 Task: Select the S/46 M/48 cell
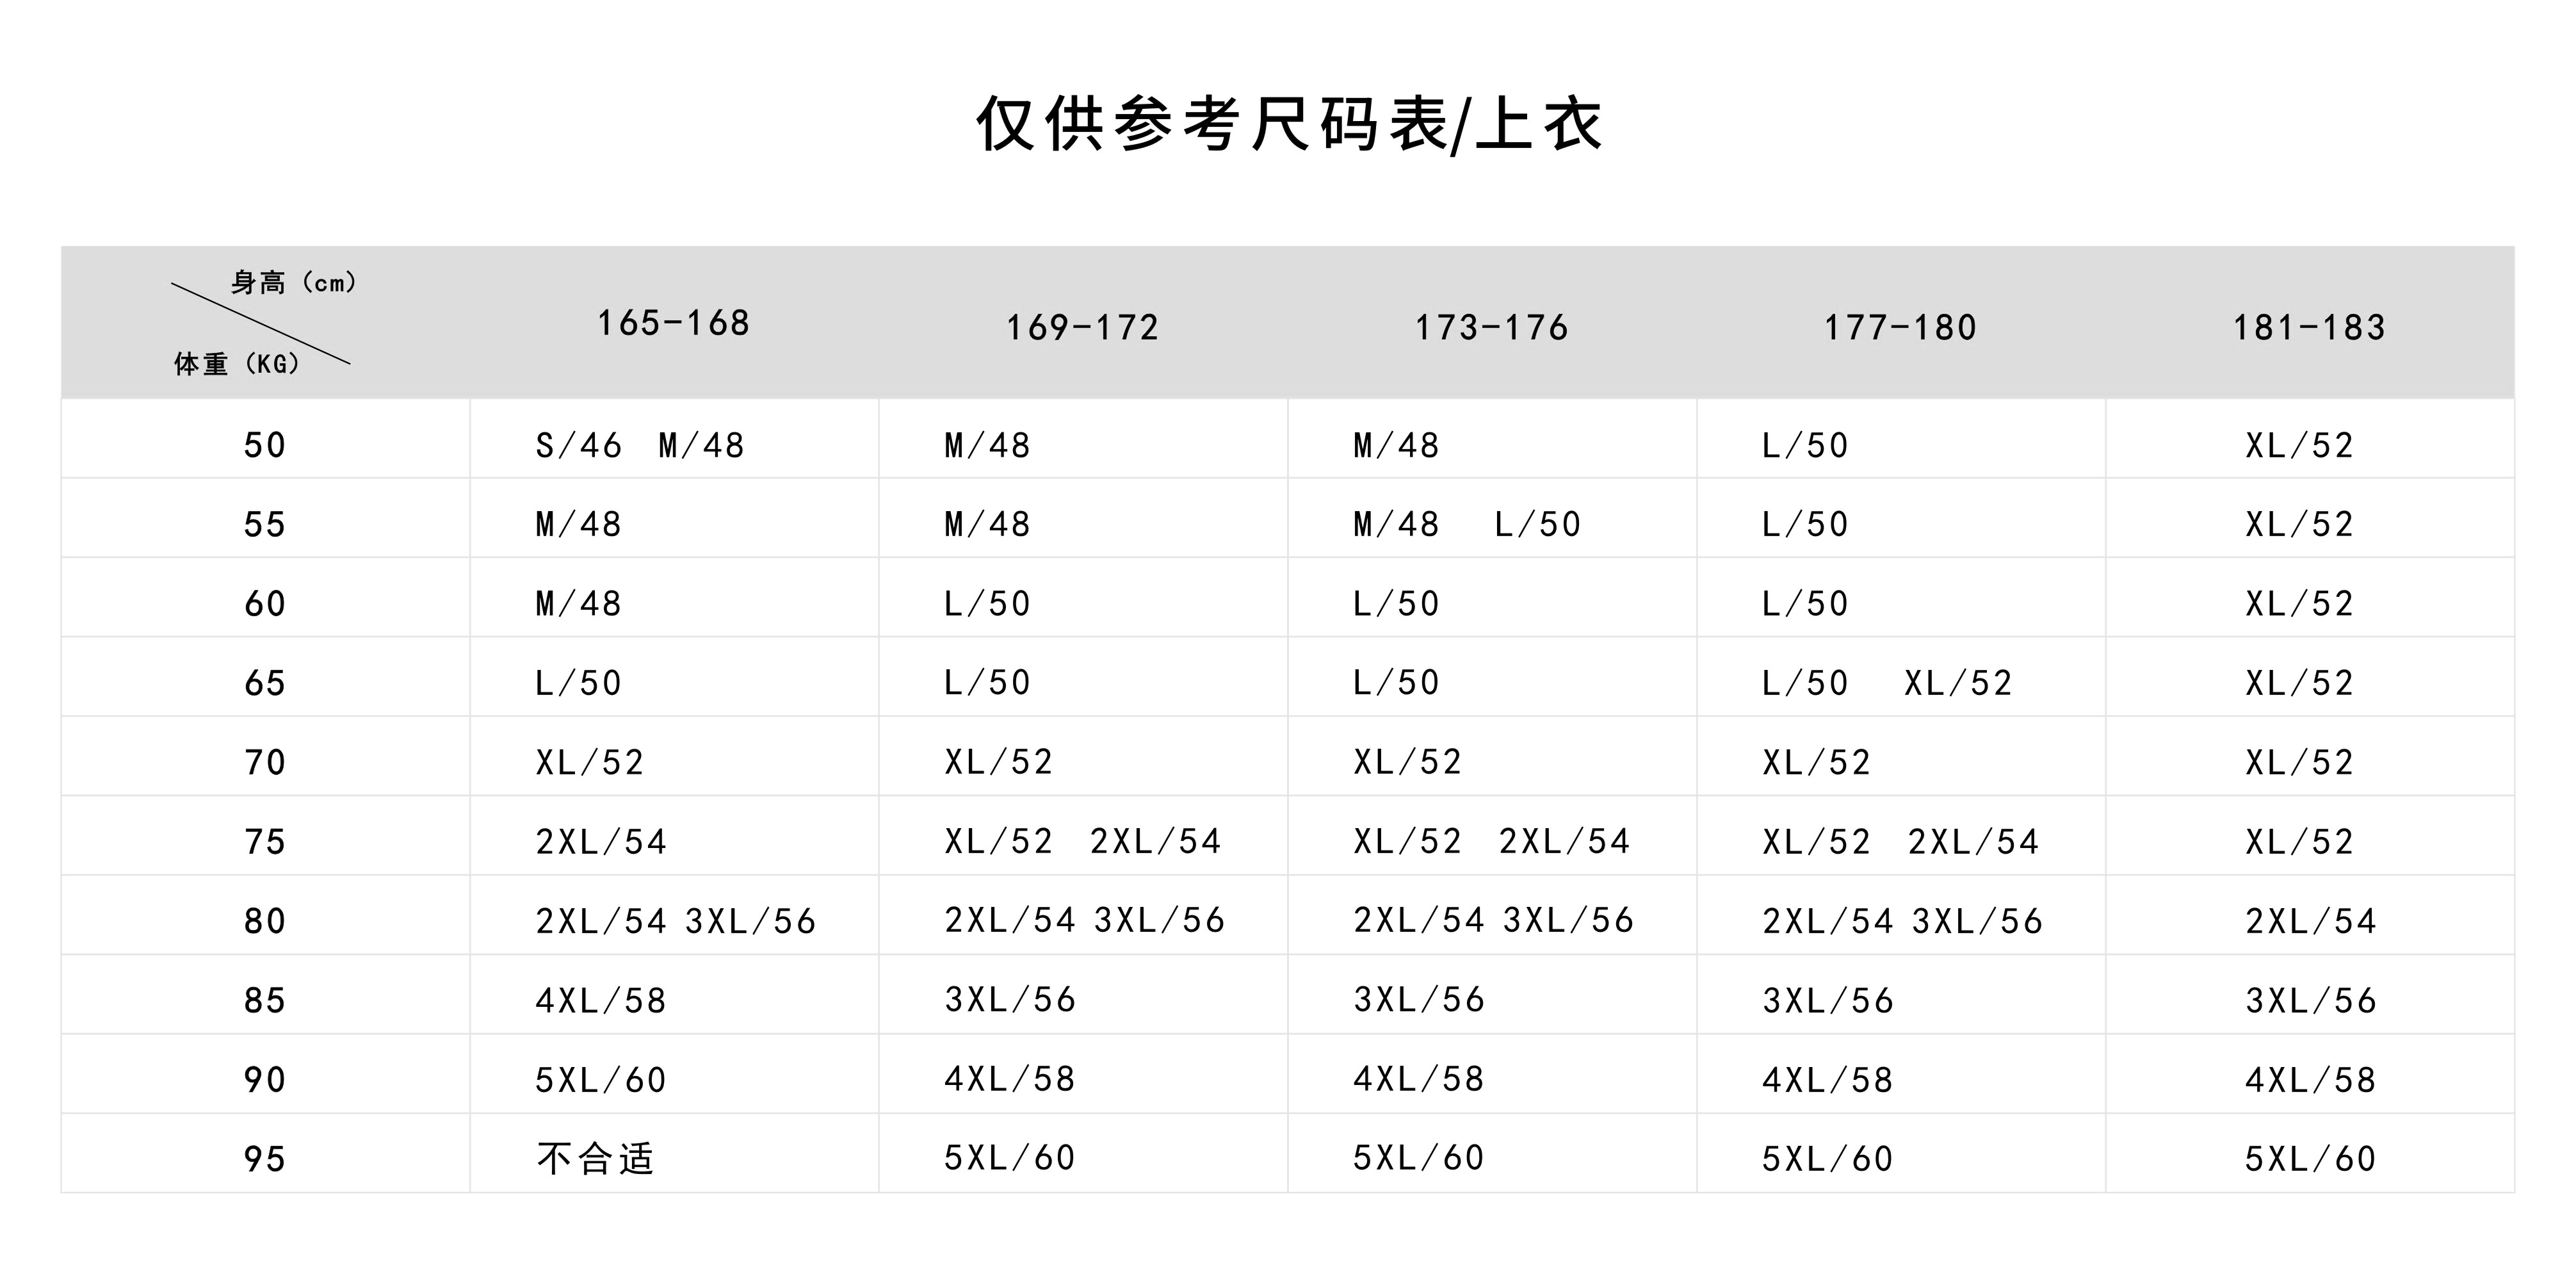tap(640, 445)
